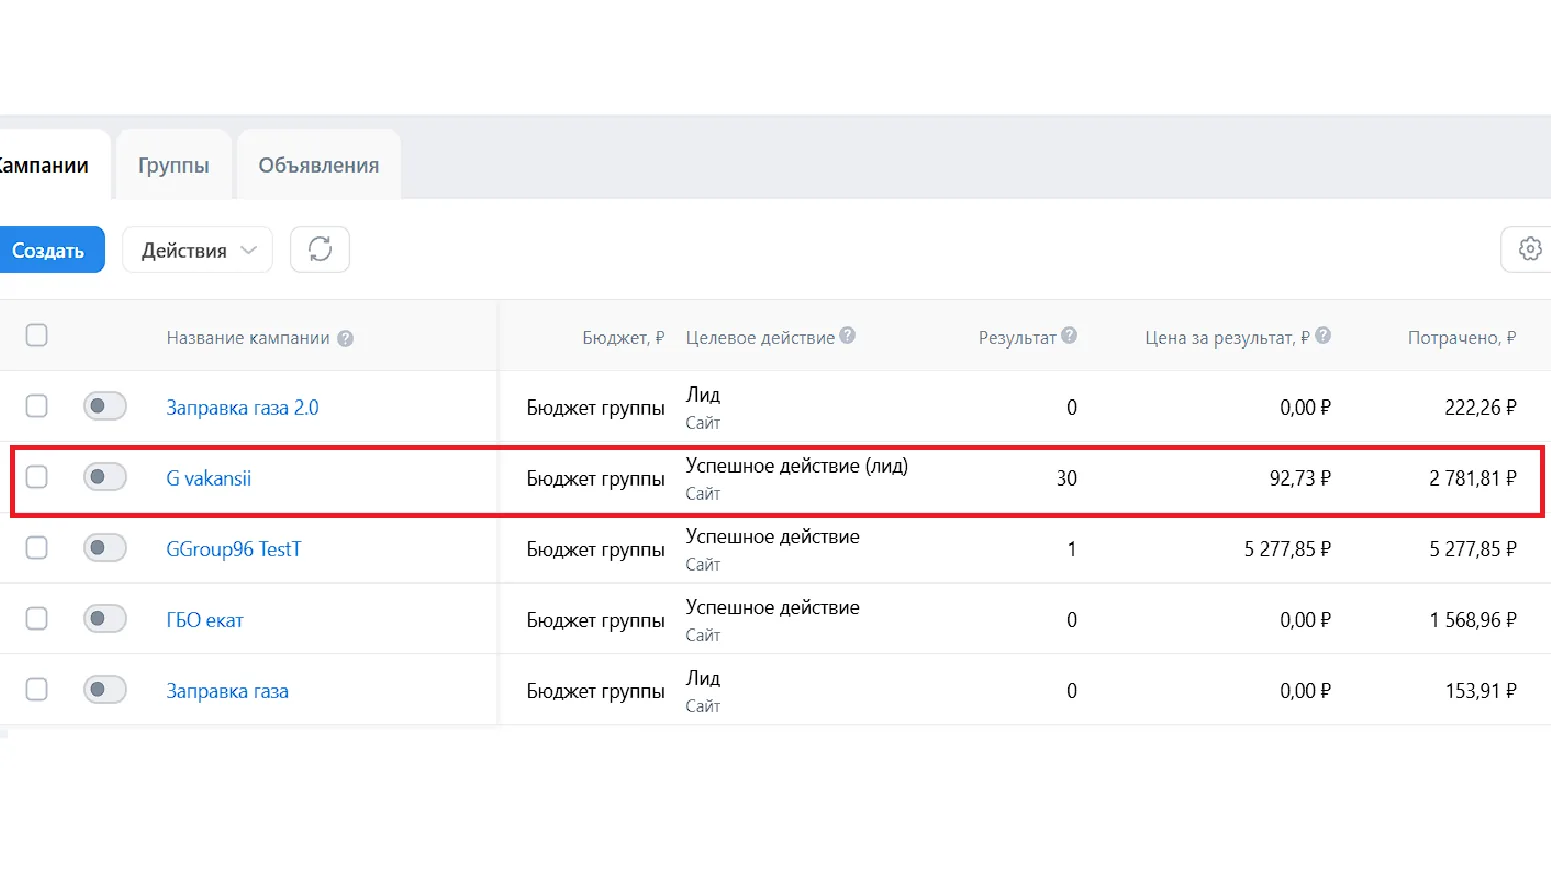Switch to the Объявления tab
The height and width of the screenshot is (884, 1551).
[319, 165]
